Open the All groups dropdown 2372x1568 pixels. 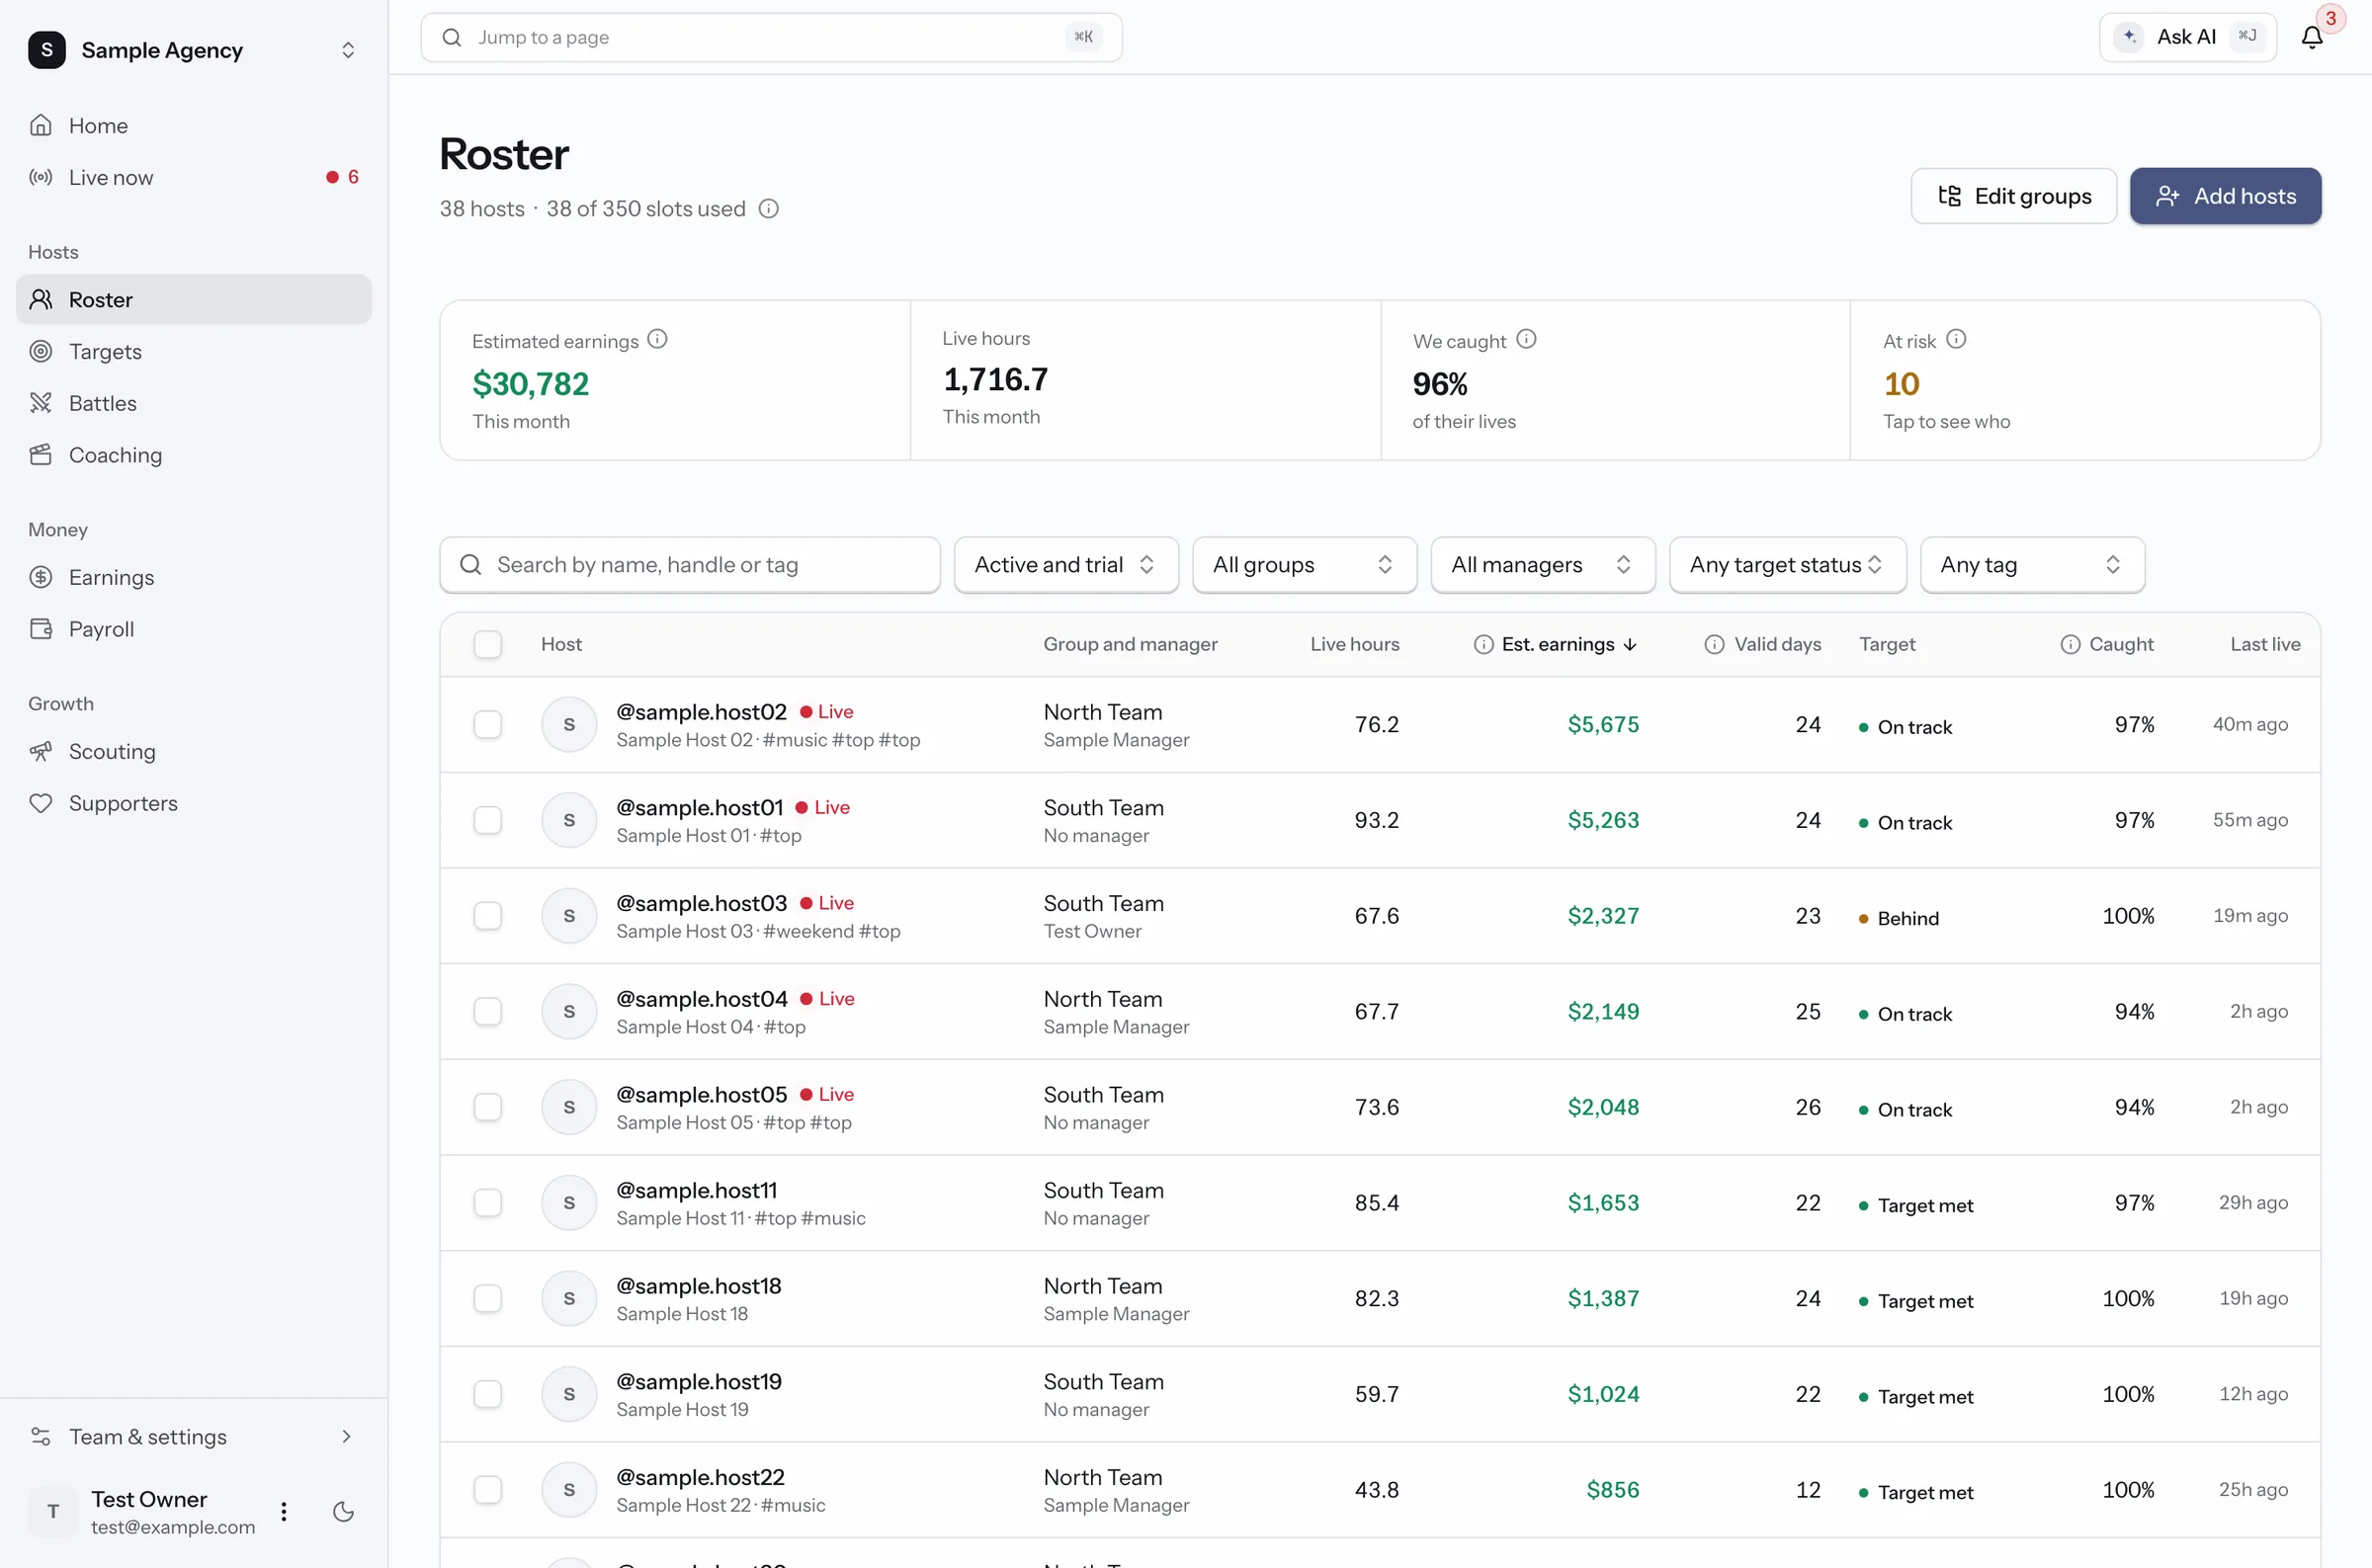1304,565
